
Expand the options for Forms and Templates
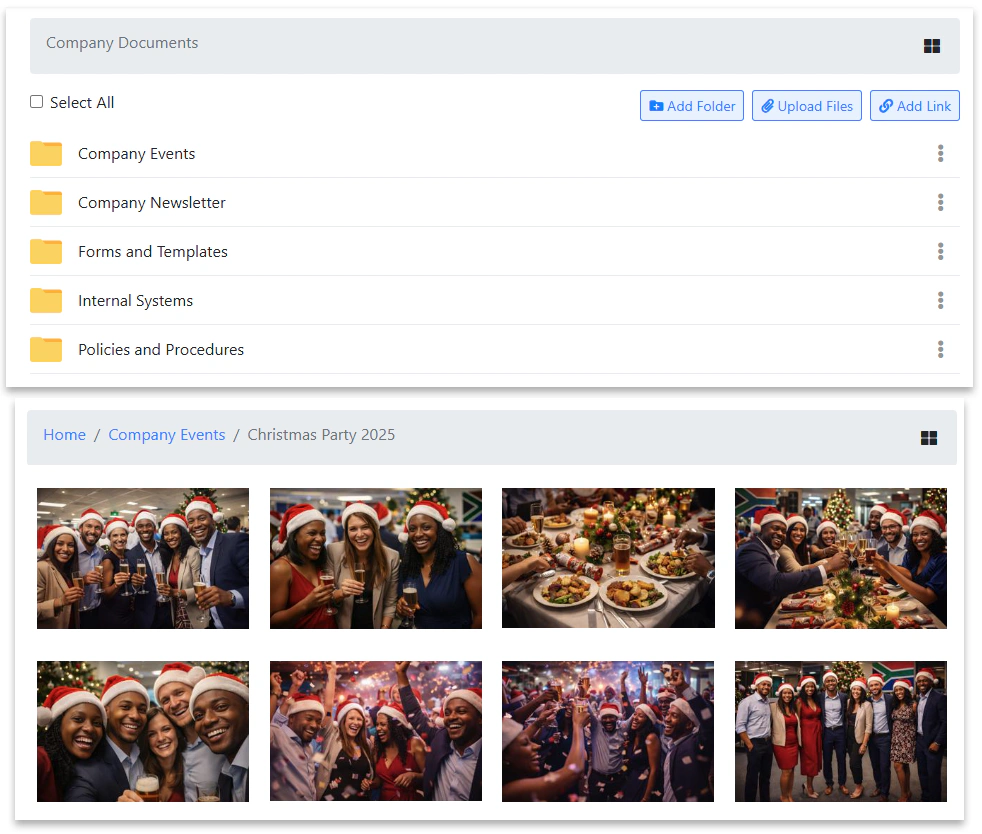940,252
